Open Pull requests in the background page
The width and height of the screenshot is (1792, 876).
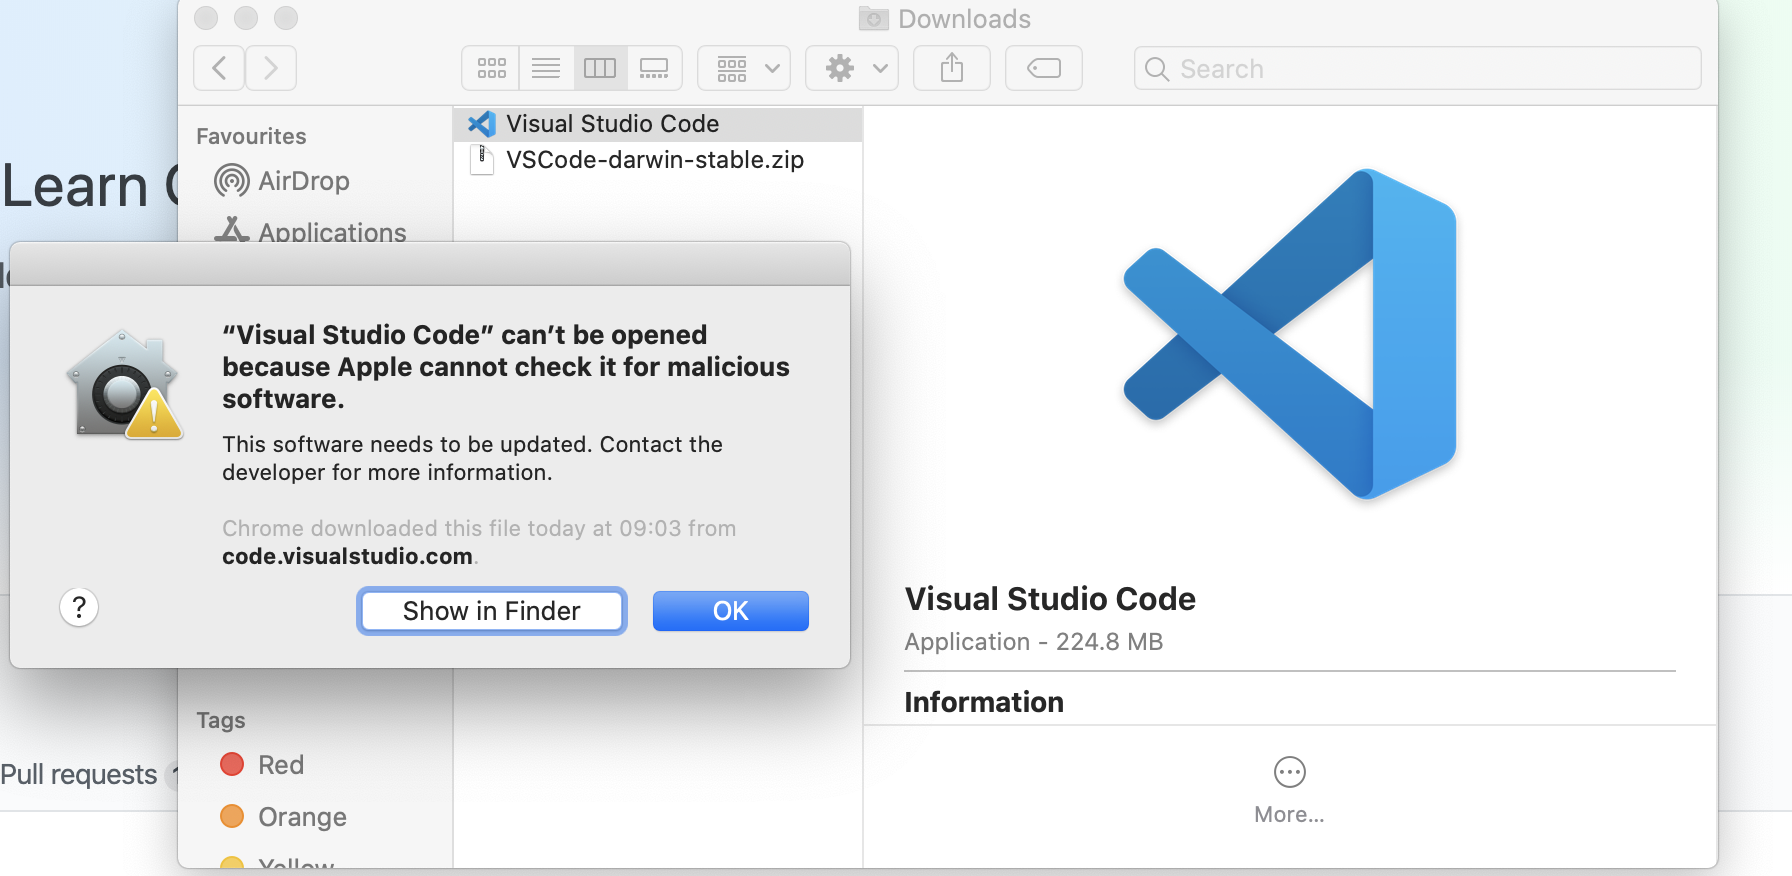click(79, 774)
